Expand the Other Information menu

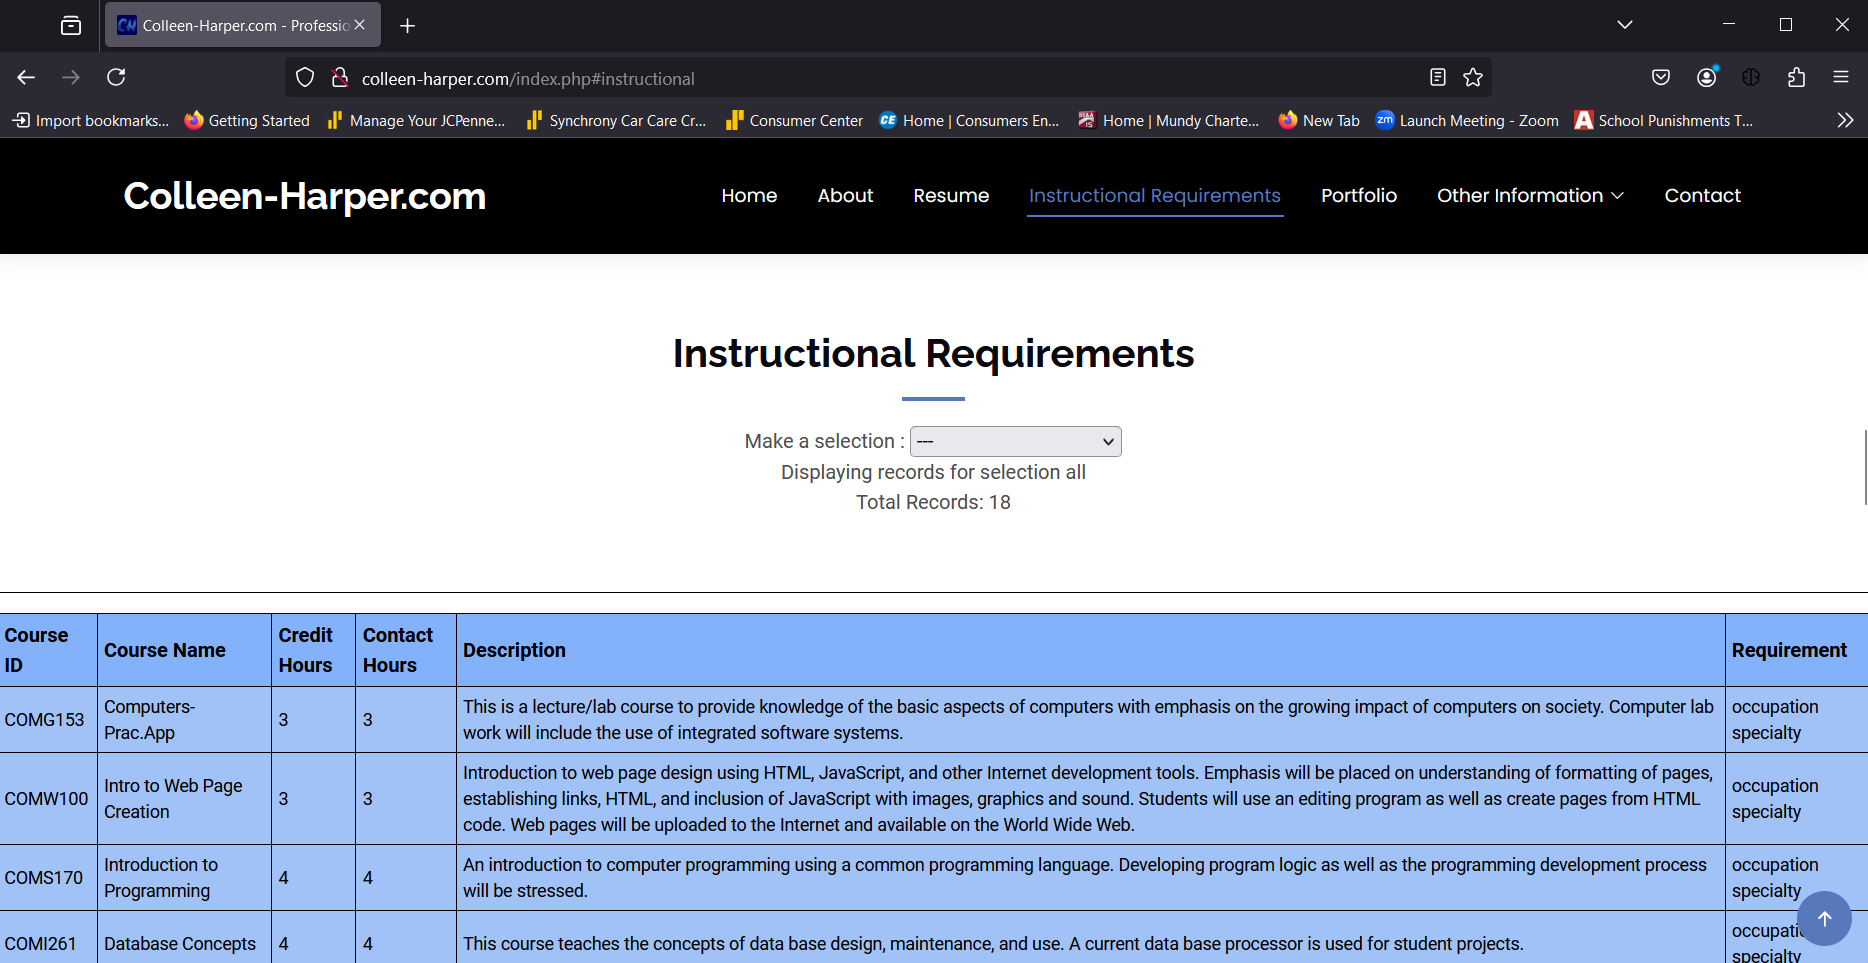coord(1529,195)
